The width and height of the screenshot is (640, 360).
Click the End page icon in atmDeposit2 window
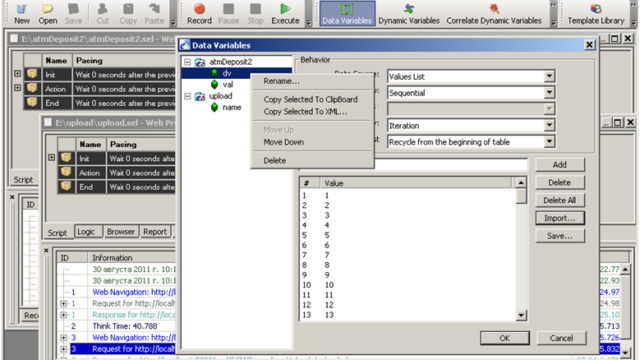click(x=32, y=102)
